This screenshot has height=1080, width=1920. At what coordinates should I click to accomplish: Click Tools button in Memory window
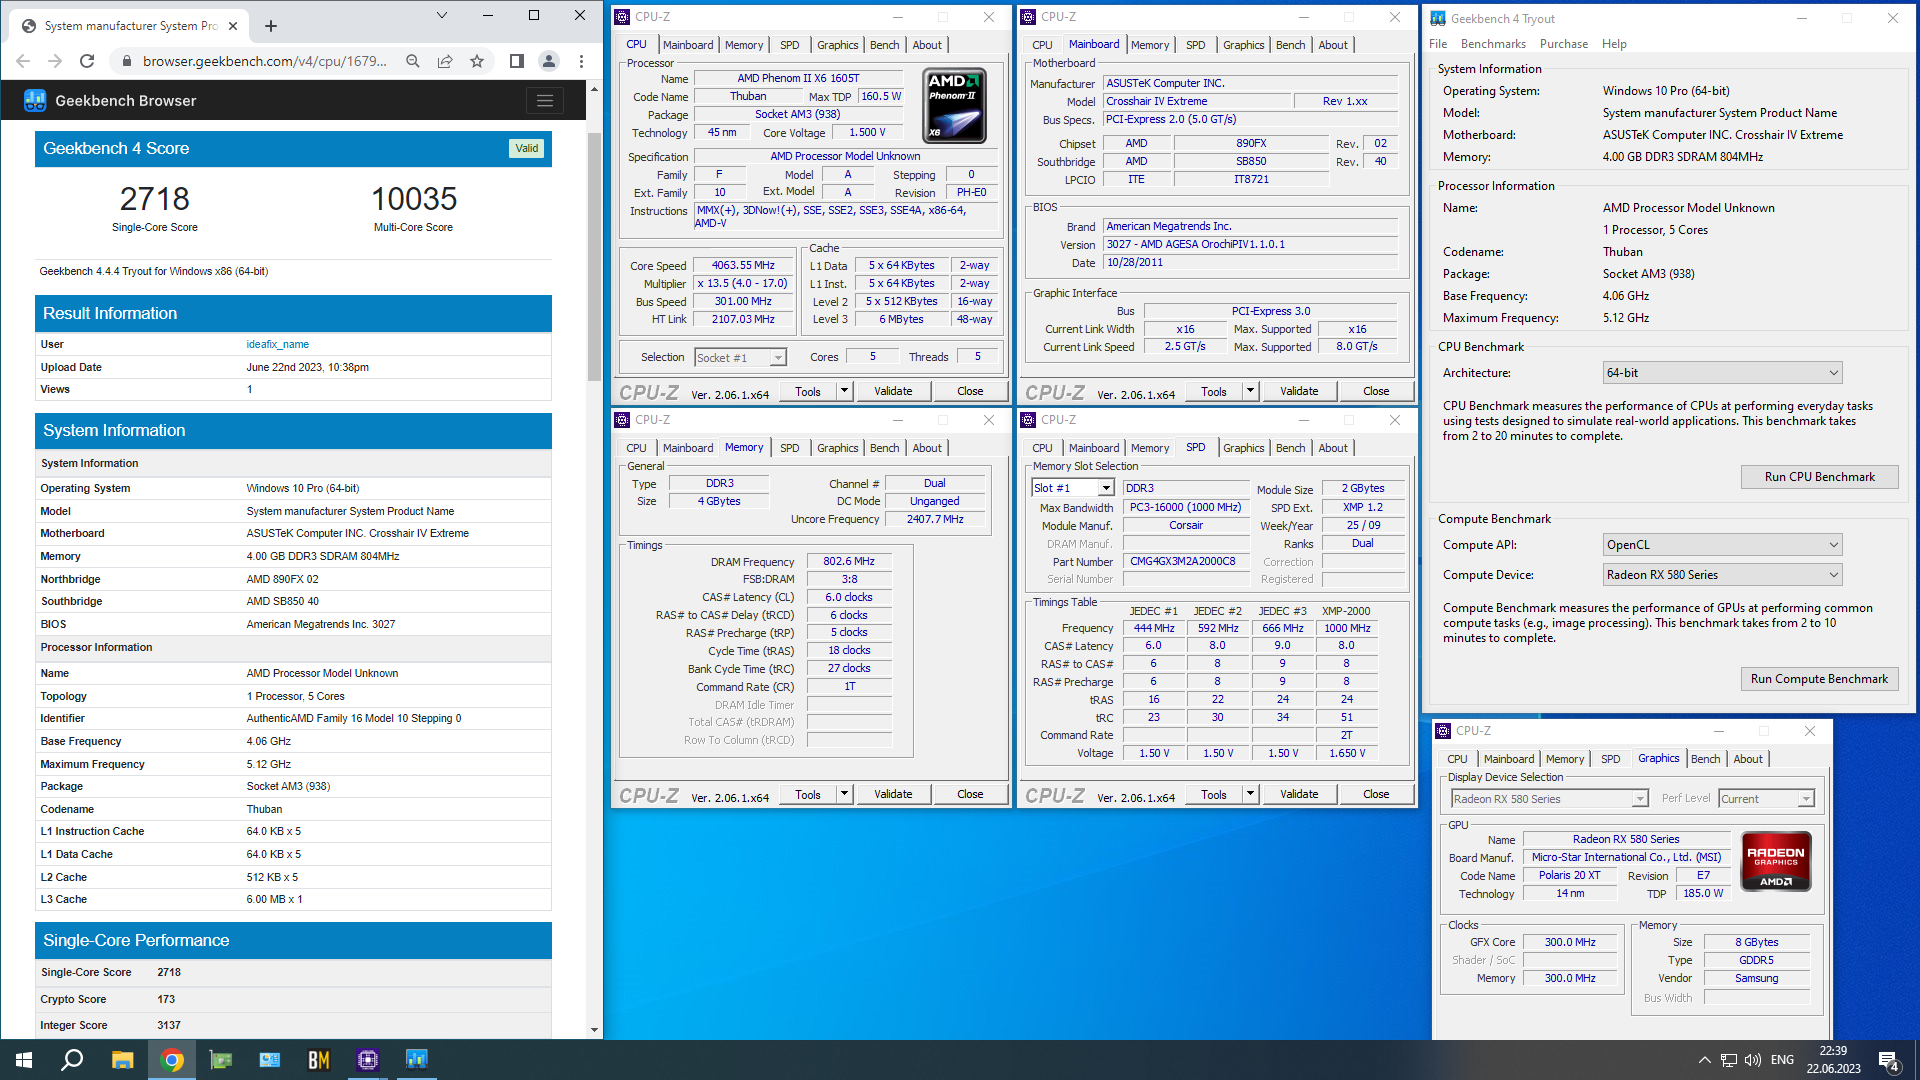[808, 794]
